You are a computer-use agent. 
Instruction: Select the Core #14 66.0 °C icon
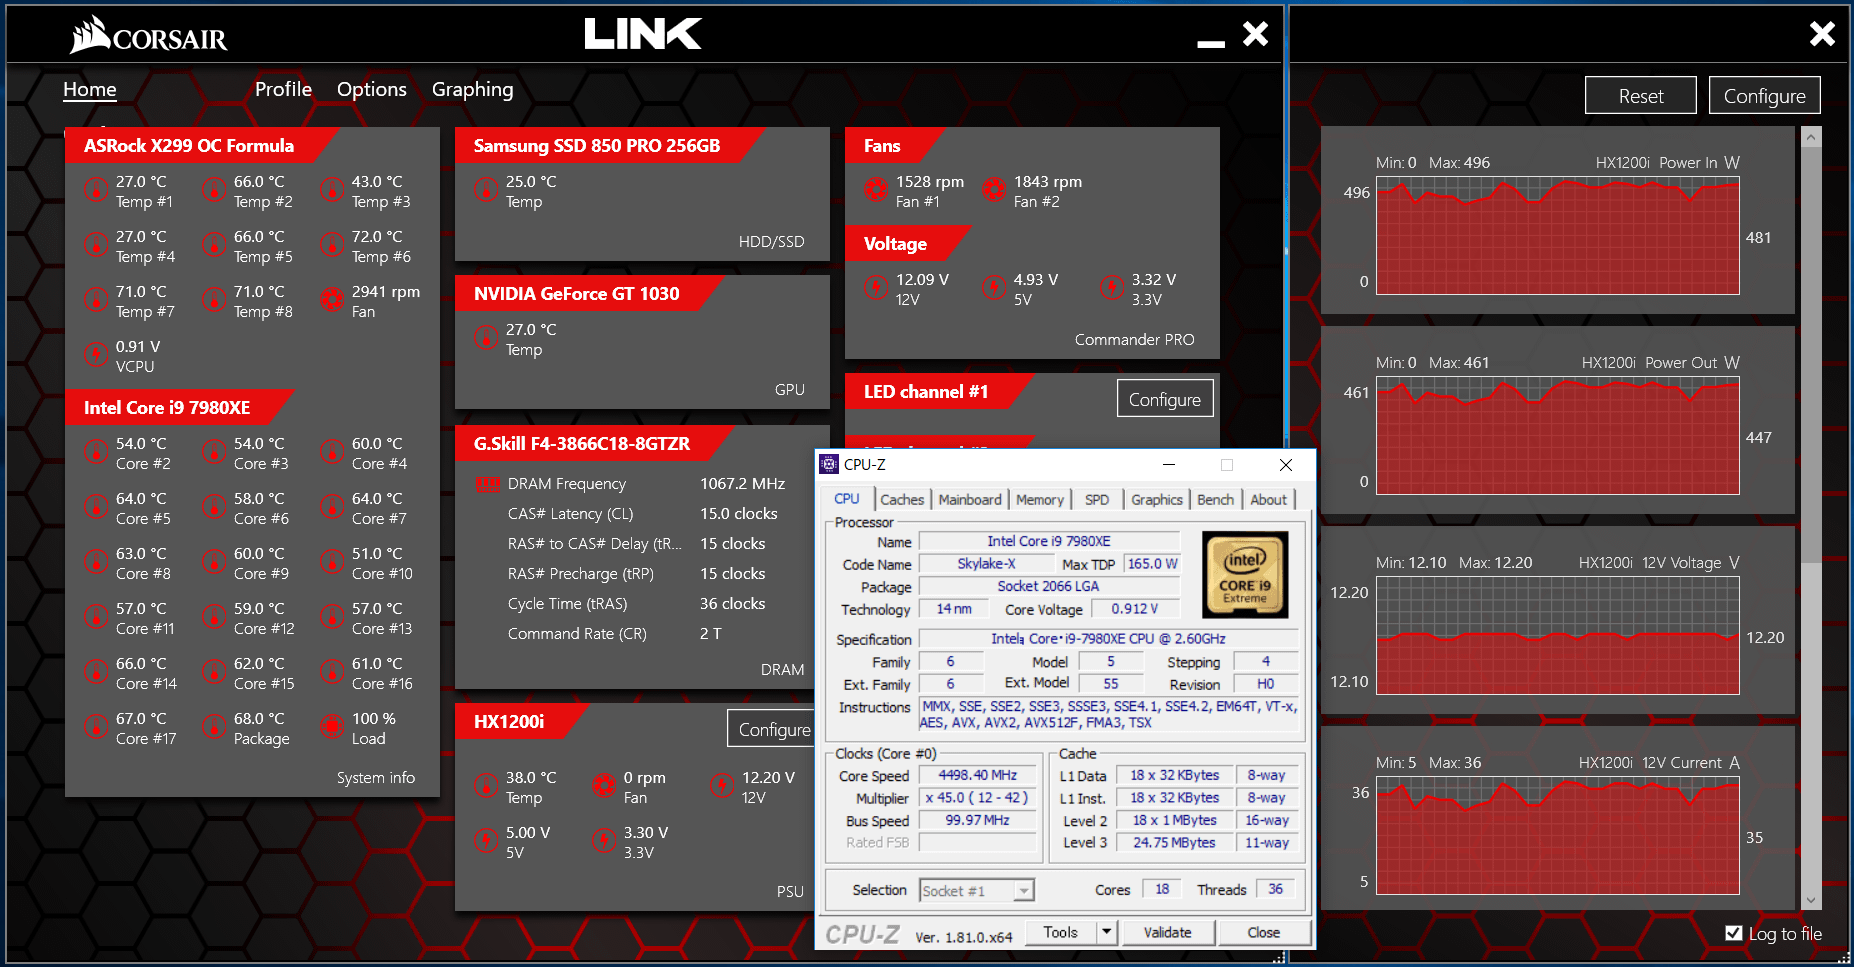pos(95,671)
